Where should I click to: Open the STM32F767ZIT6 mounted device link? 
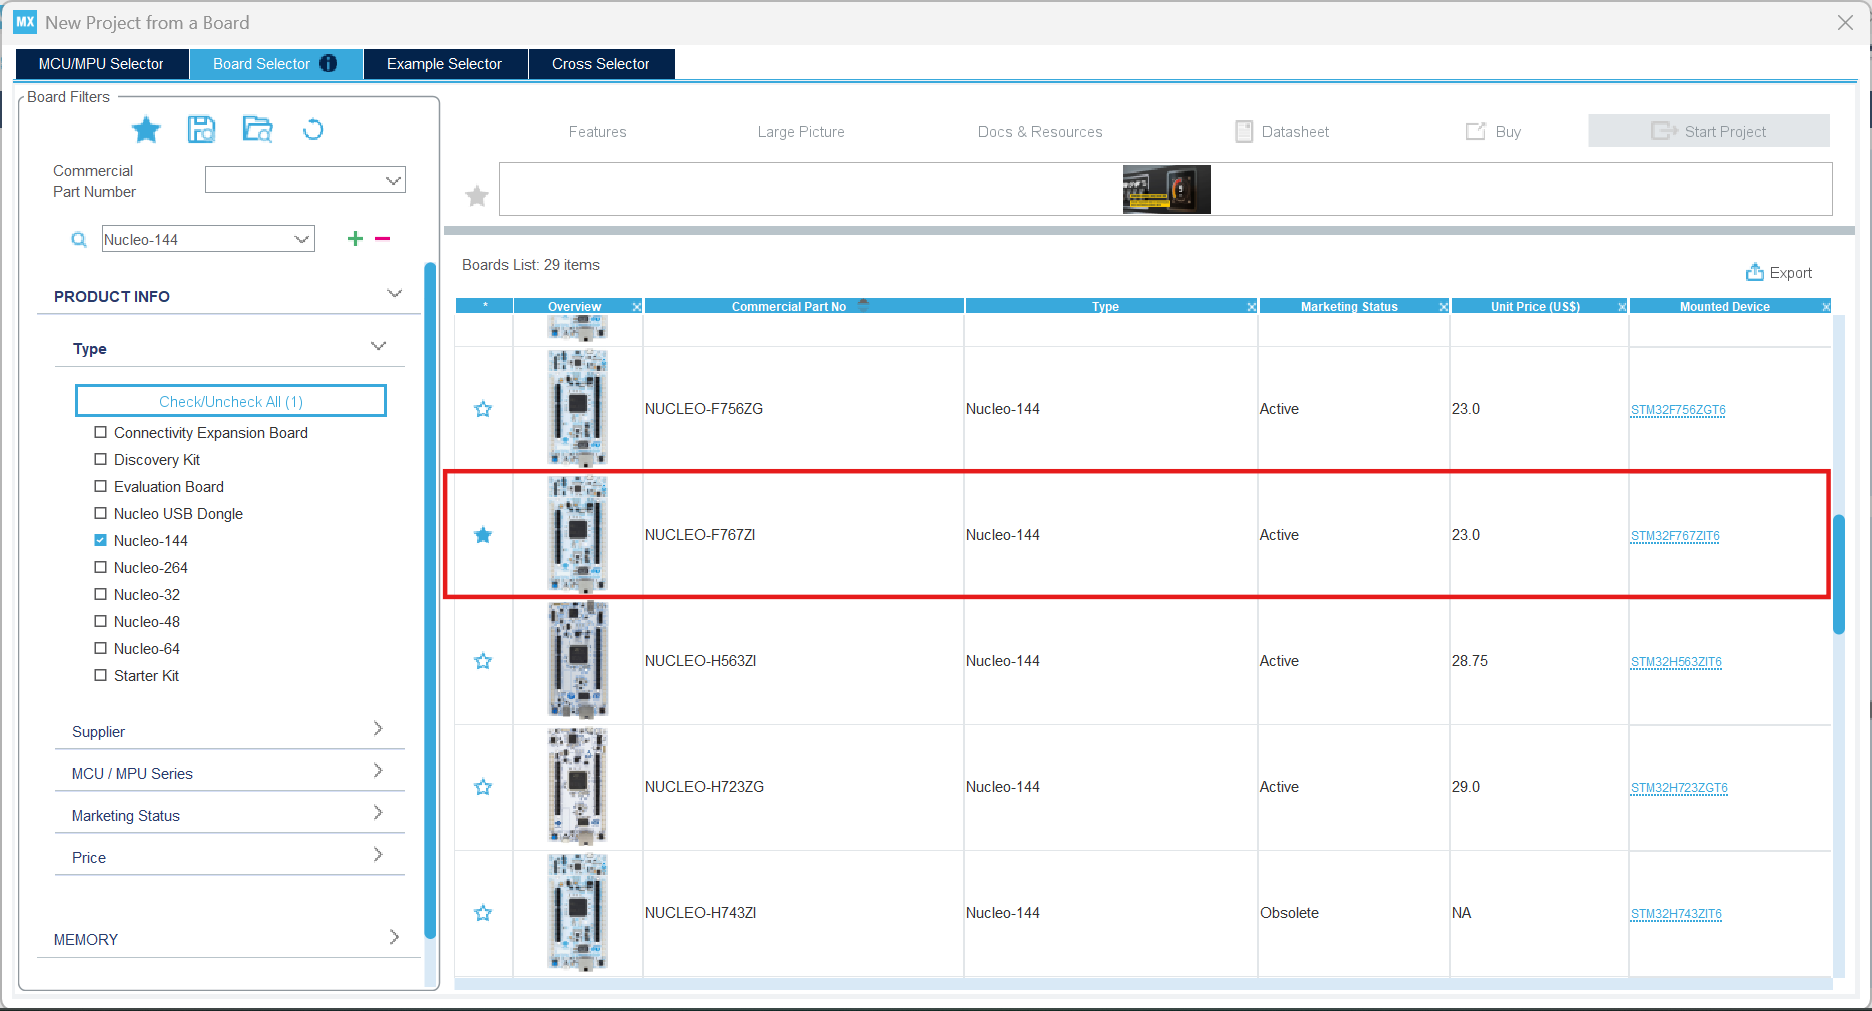(1675, 536)
